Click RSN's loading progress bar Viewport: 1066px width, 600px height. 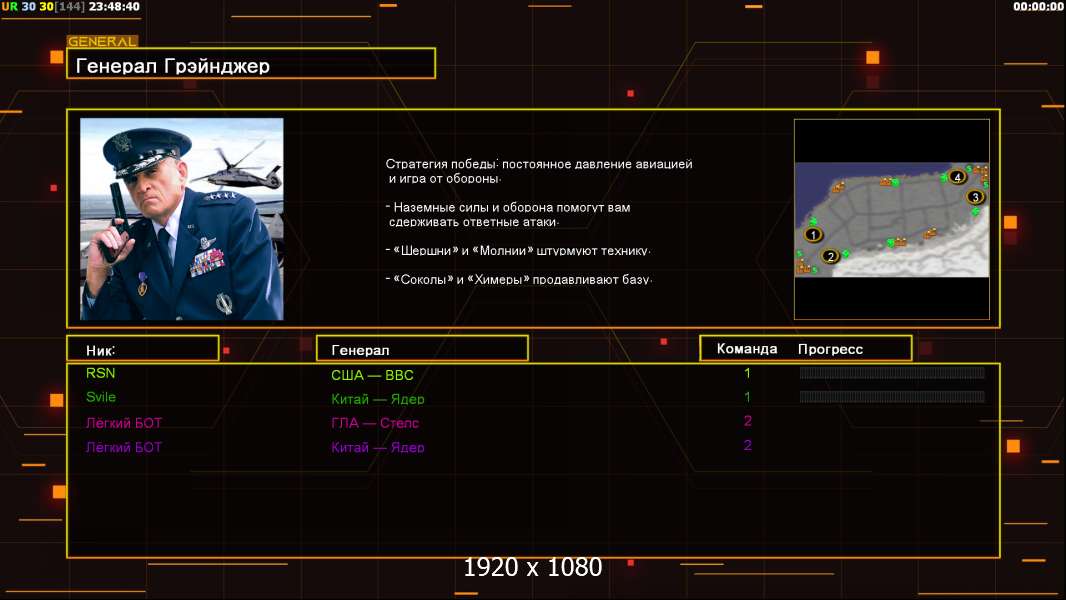coord(892,372)
